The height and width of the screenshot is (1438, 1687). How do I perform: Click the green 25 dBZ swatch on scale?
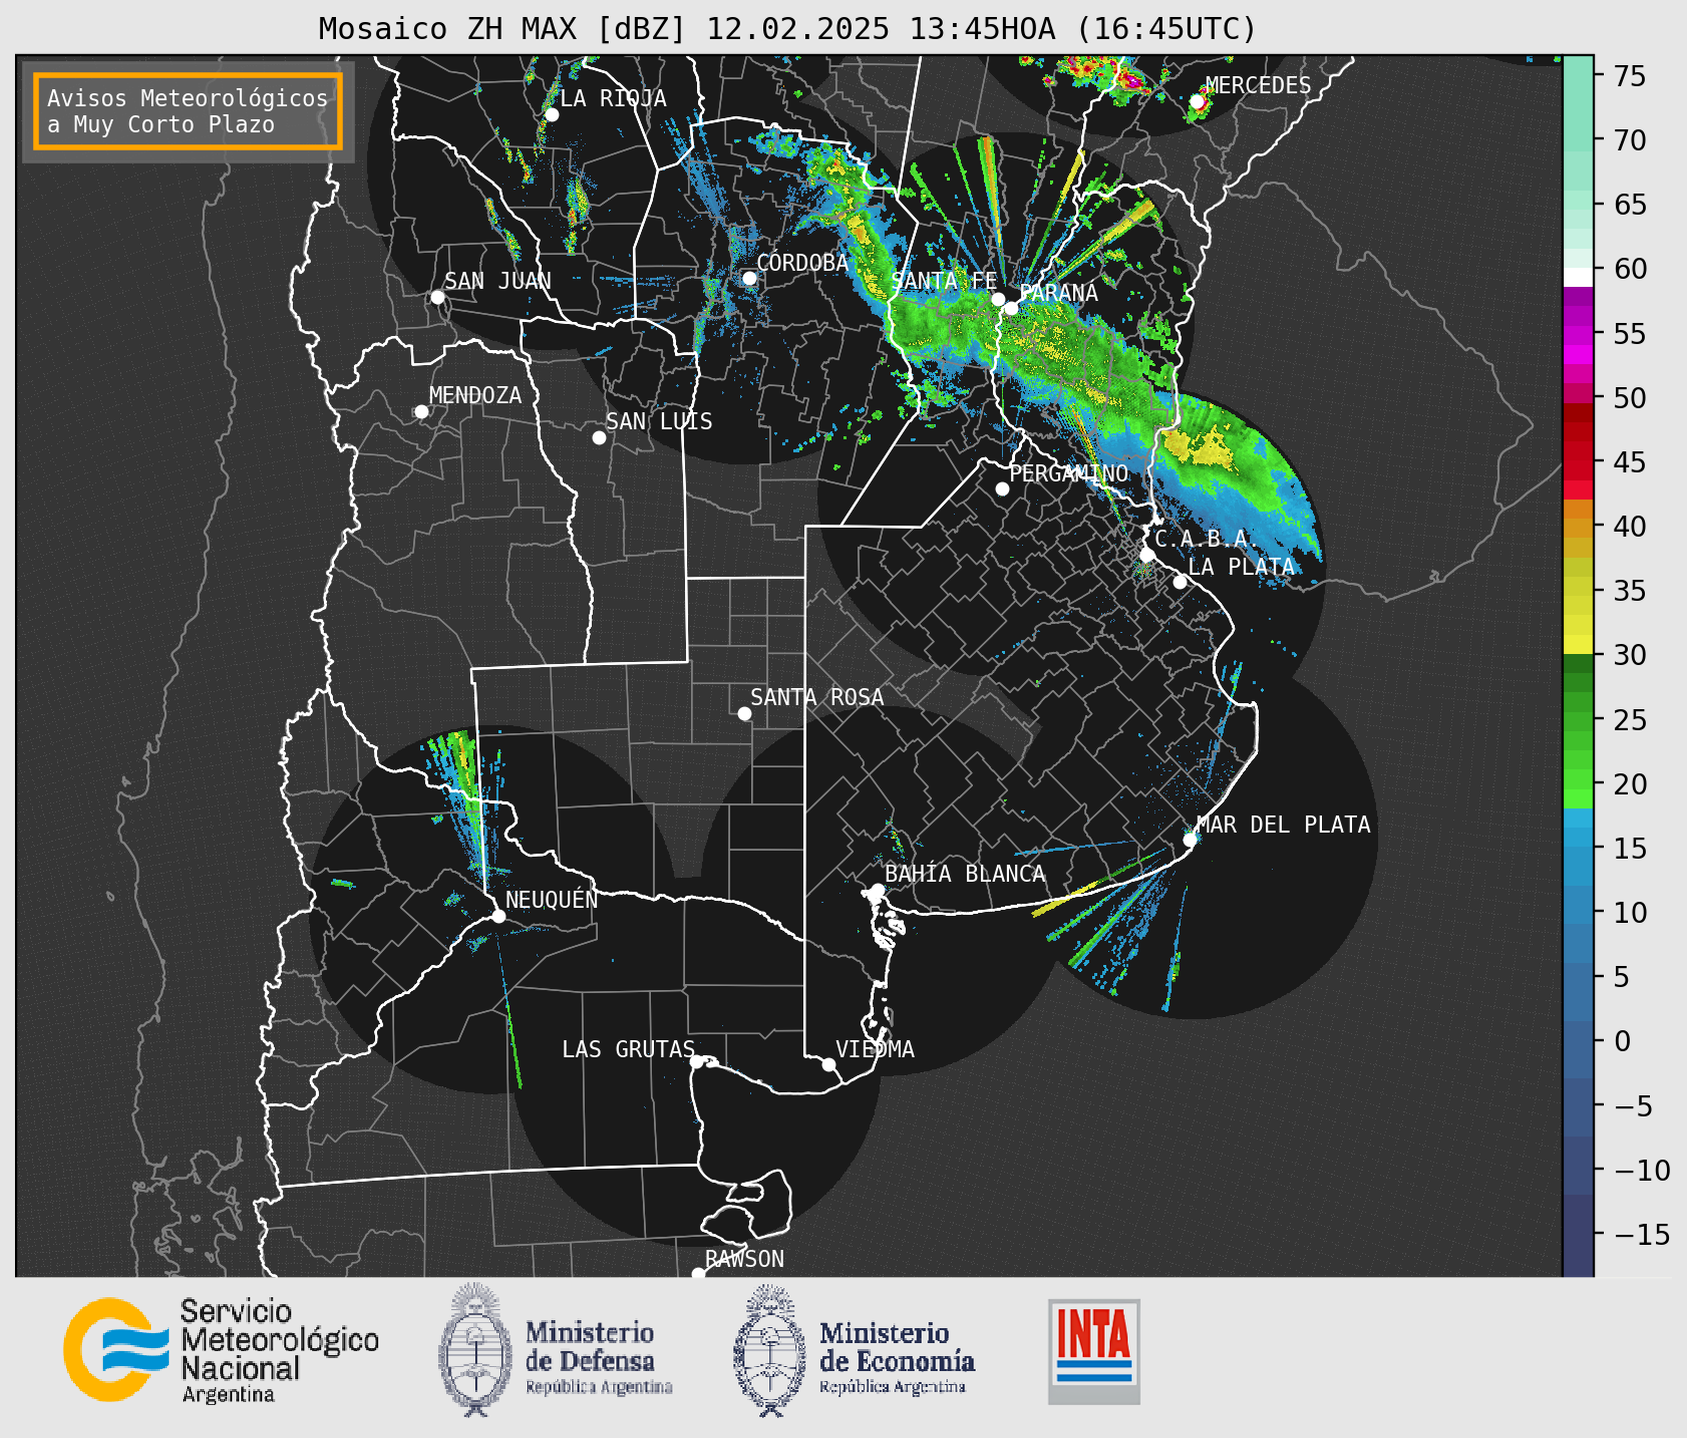pos(1578,720)
